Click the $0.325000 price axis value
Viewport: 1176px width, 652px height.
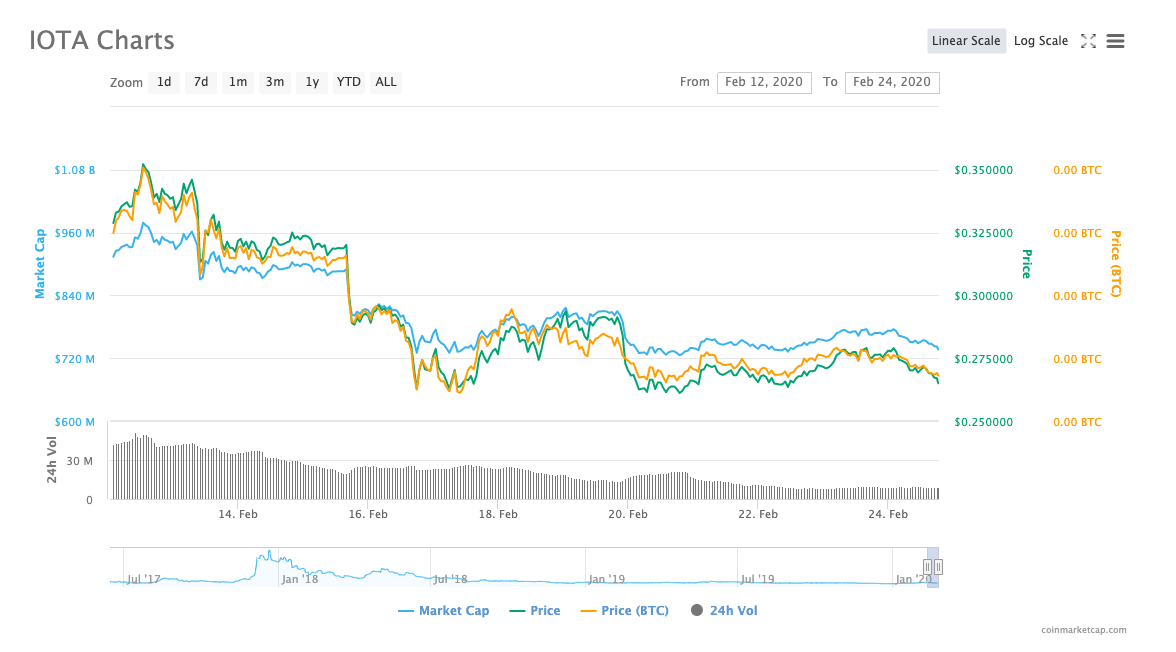pyautogui.click(x=983, y=233)
